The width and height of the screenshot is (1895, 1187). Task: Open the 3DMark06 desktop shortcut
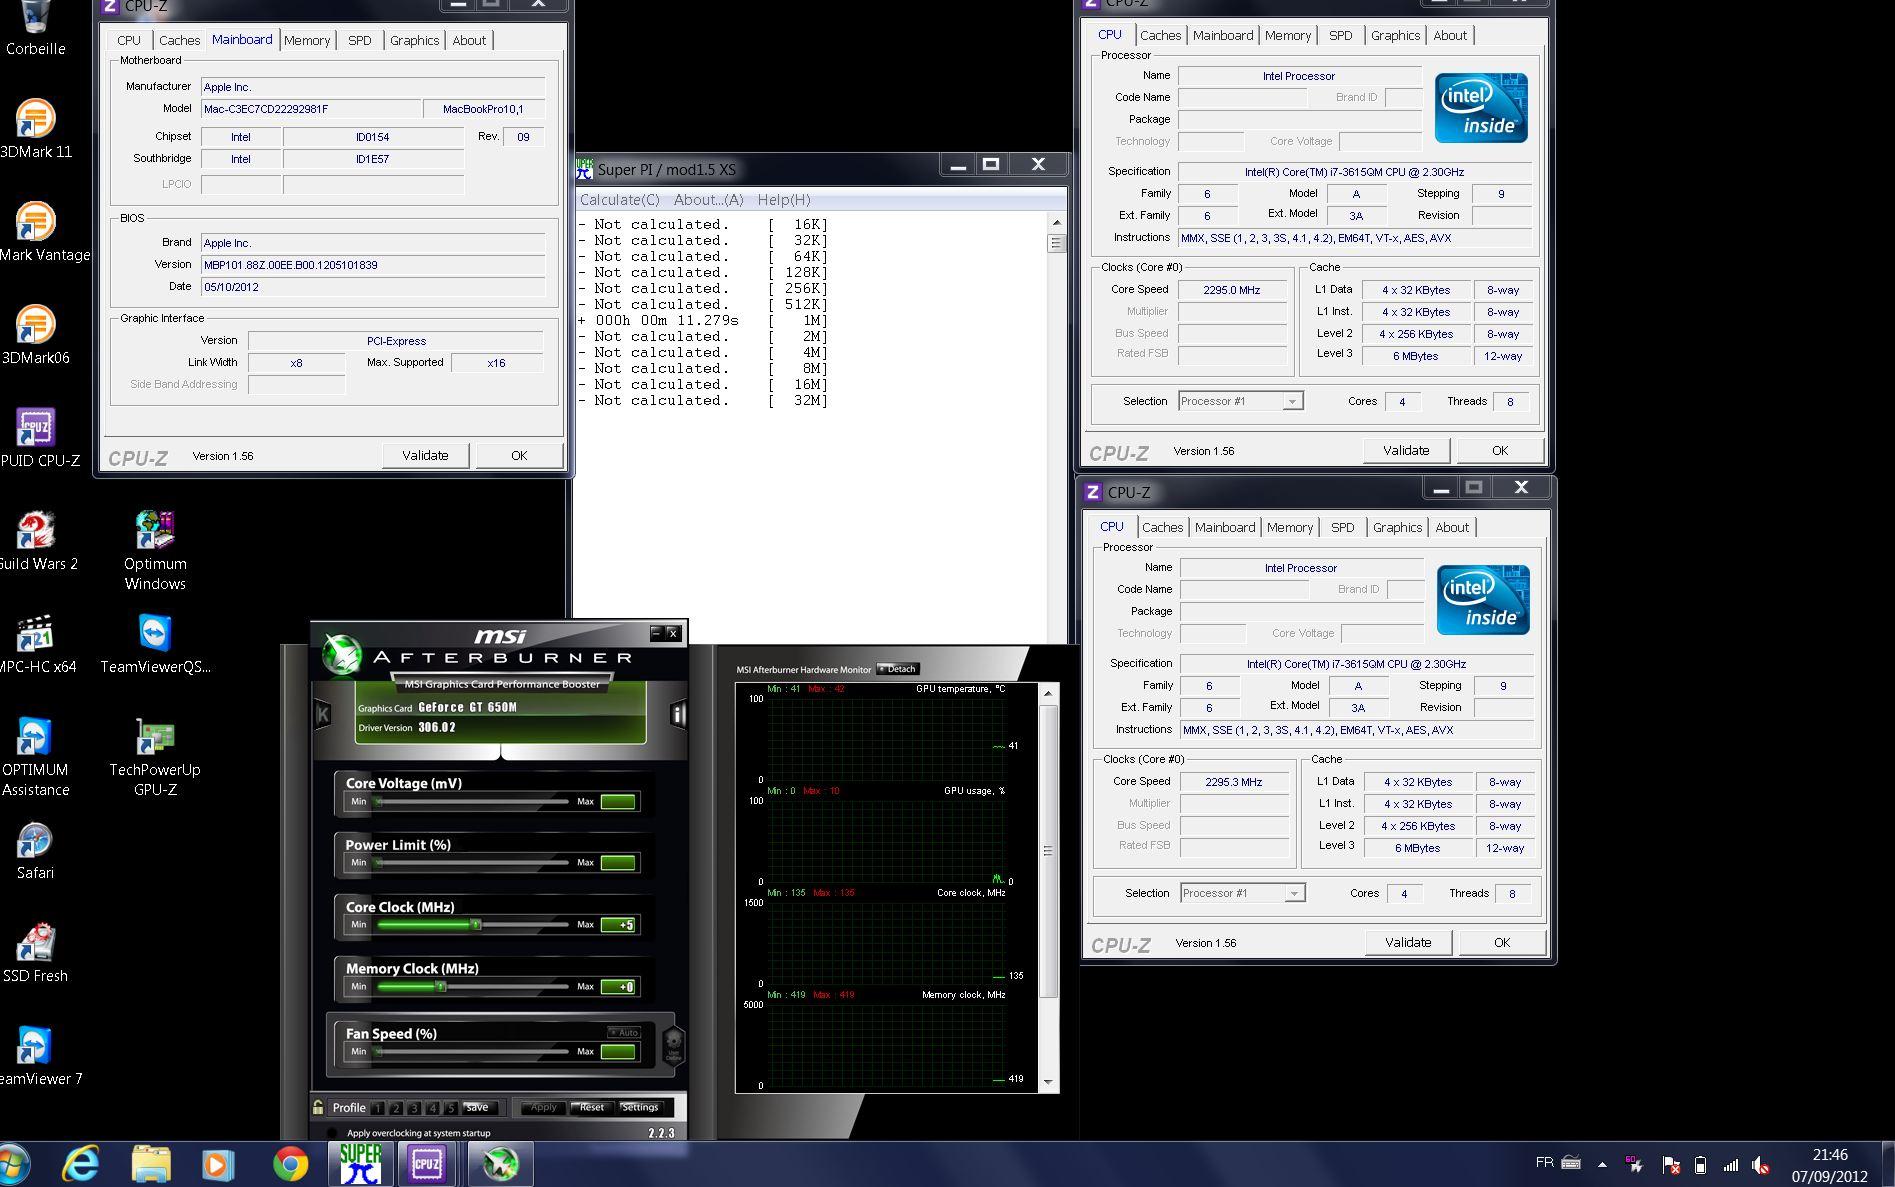(35, 334)
